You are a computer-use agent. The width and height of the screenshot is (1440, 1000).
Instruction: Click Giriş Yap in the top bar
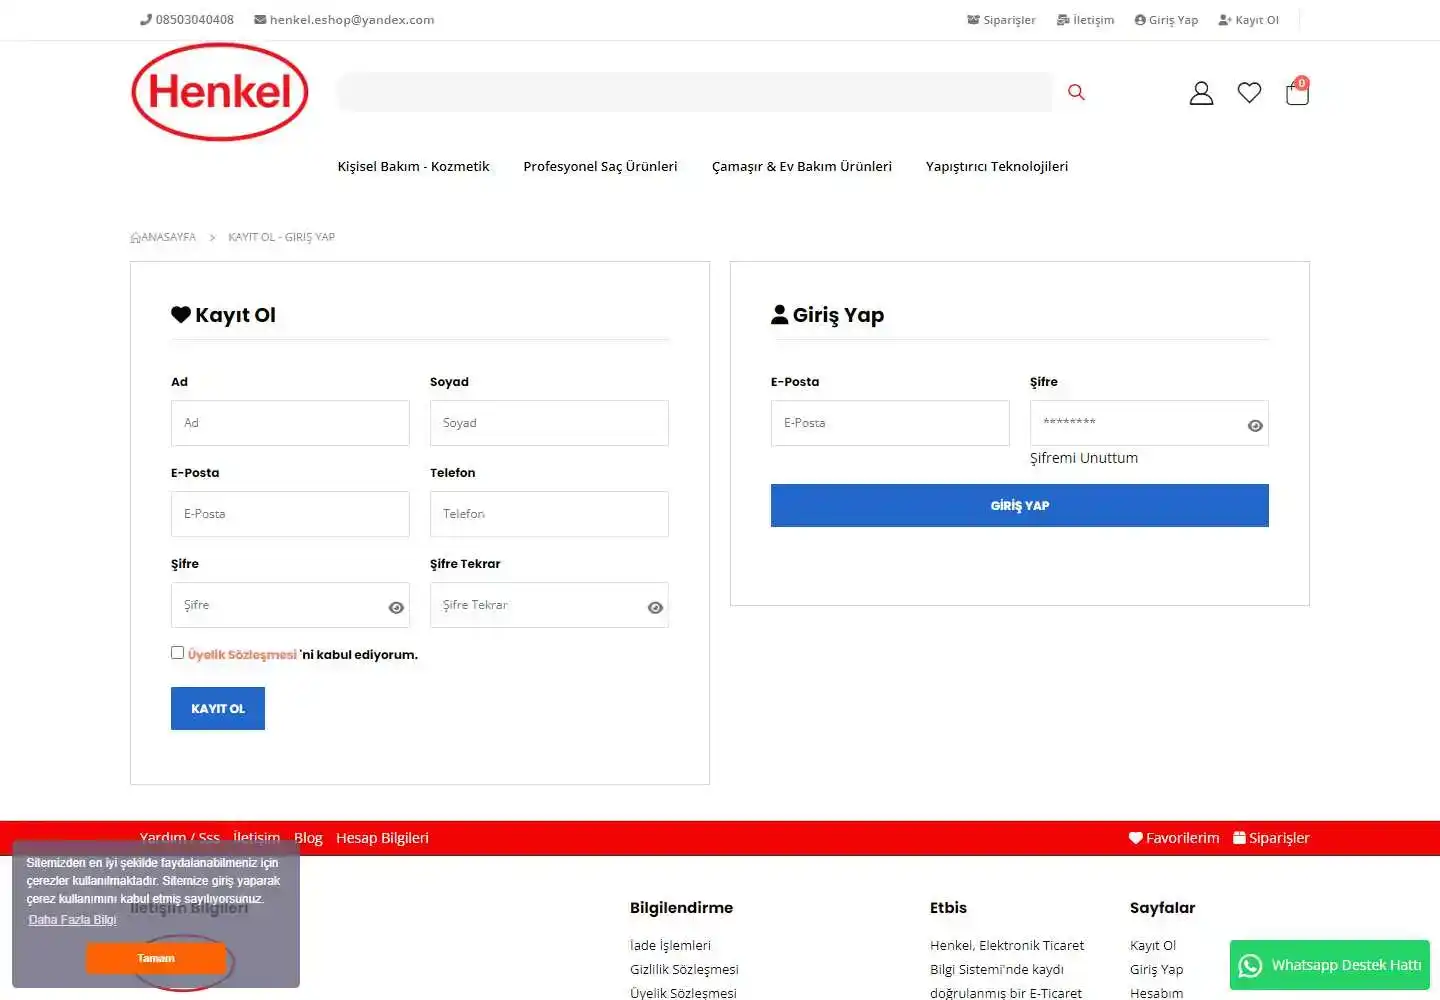1166,20
